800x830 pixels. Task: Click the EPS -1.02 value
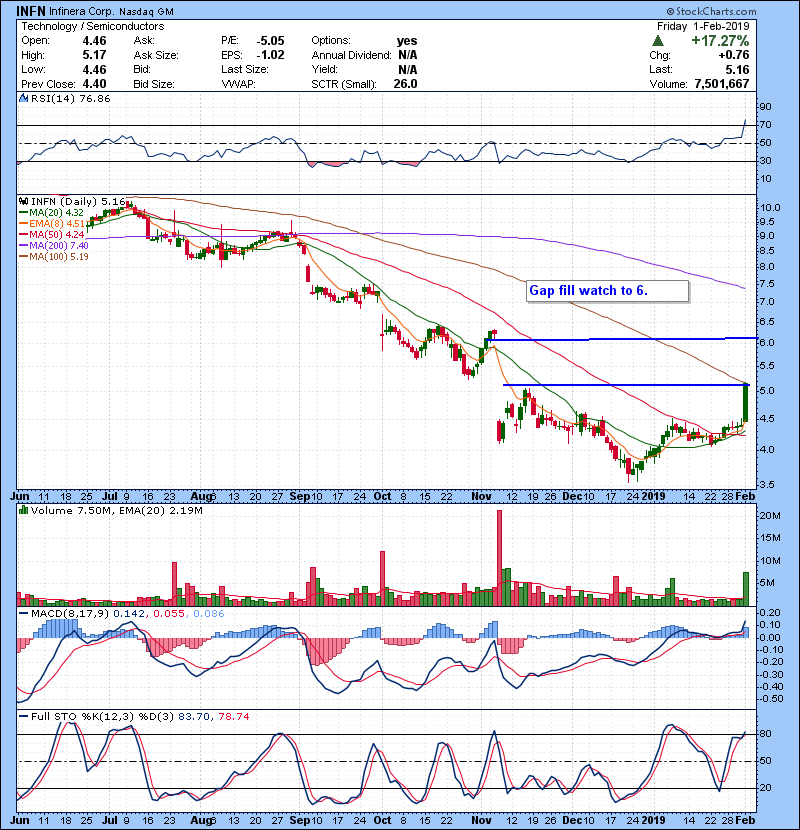point(270,55)
